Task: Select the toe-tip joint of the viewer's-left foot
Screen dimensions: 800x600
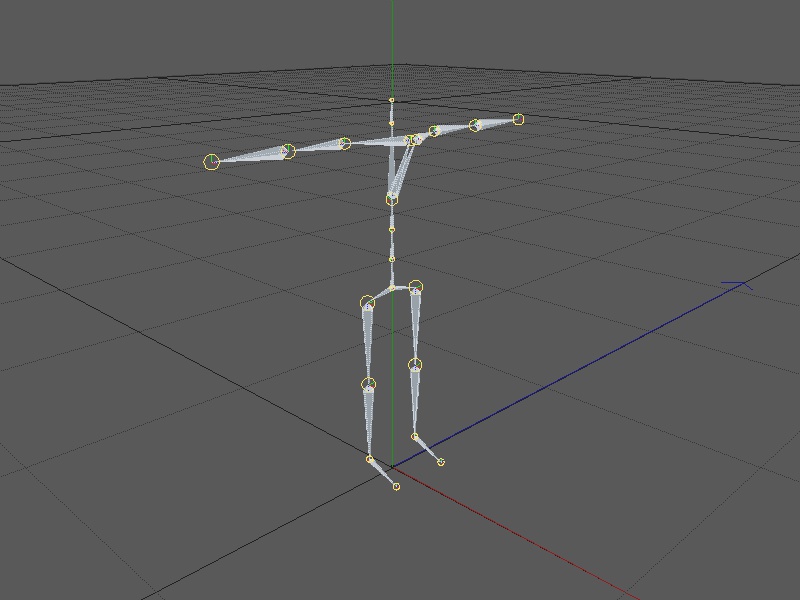Action: point(396,487)
